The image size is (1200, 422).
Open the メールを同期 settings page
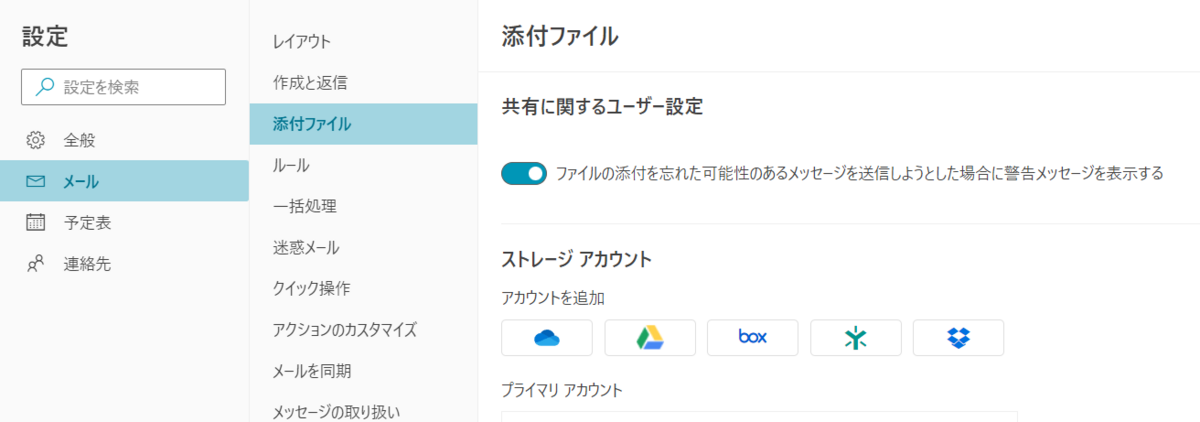[x=363, y=370]
